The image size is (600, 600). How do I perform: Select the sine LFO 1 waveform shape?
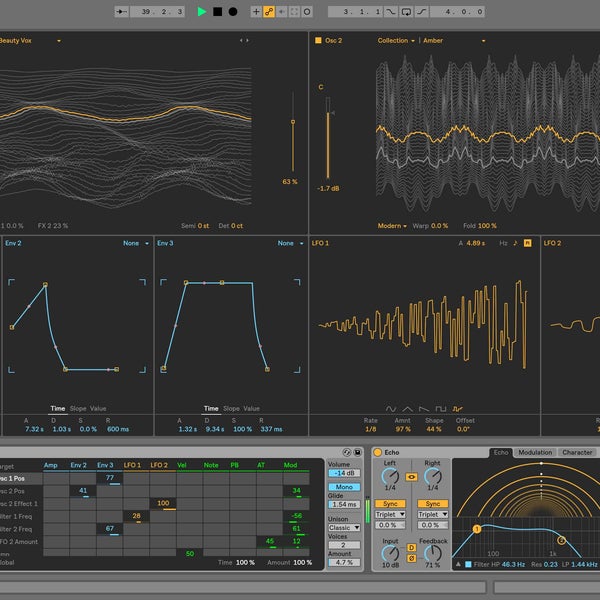point(391,408)
